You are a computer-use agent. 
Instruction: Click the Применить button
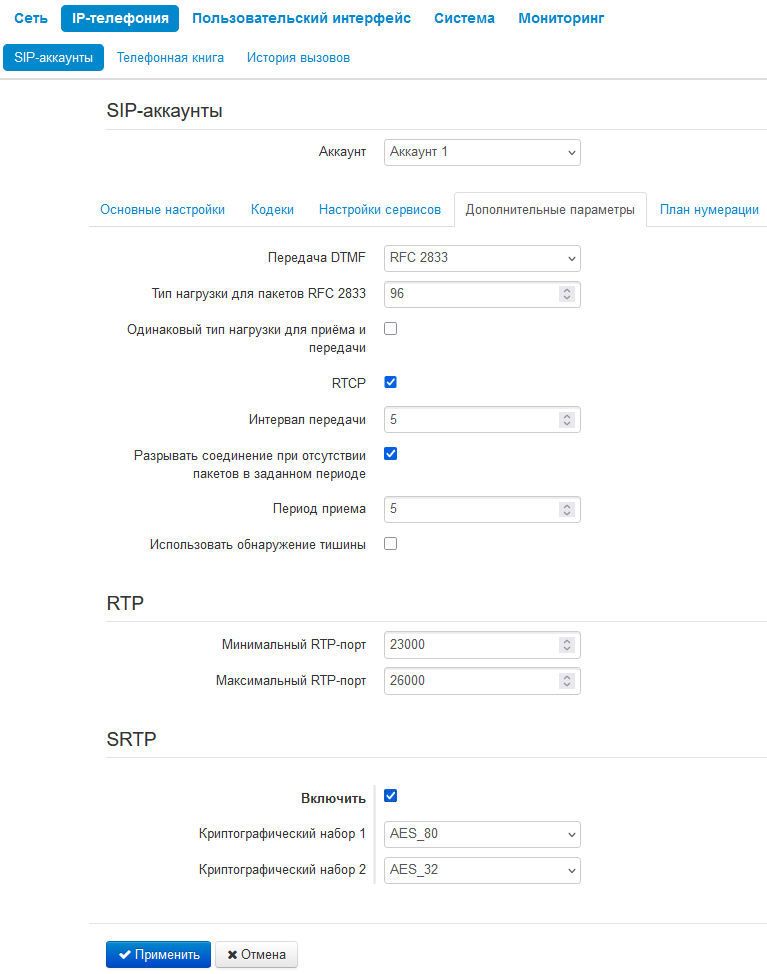point(158,955)
